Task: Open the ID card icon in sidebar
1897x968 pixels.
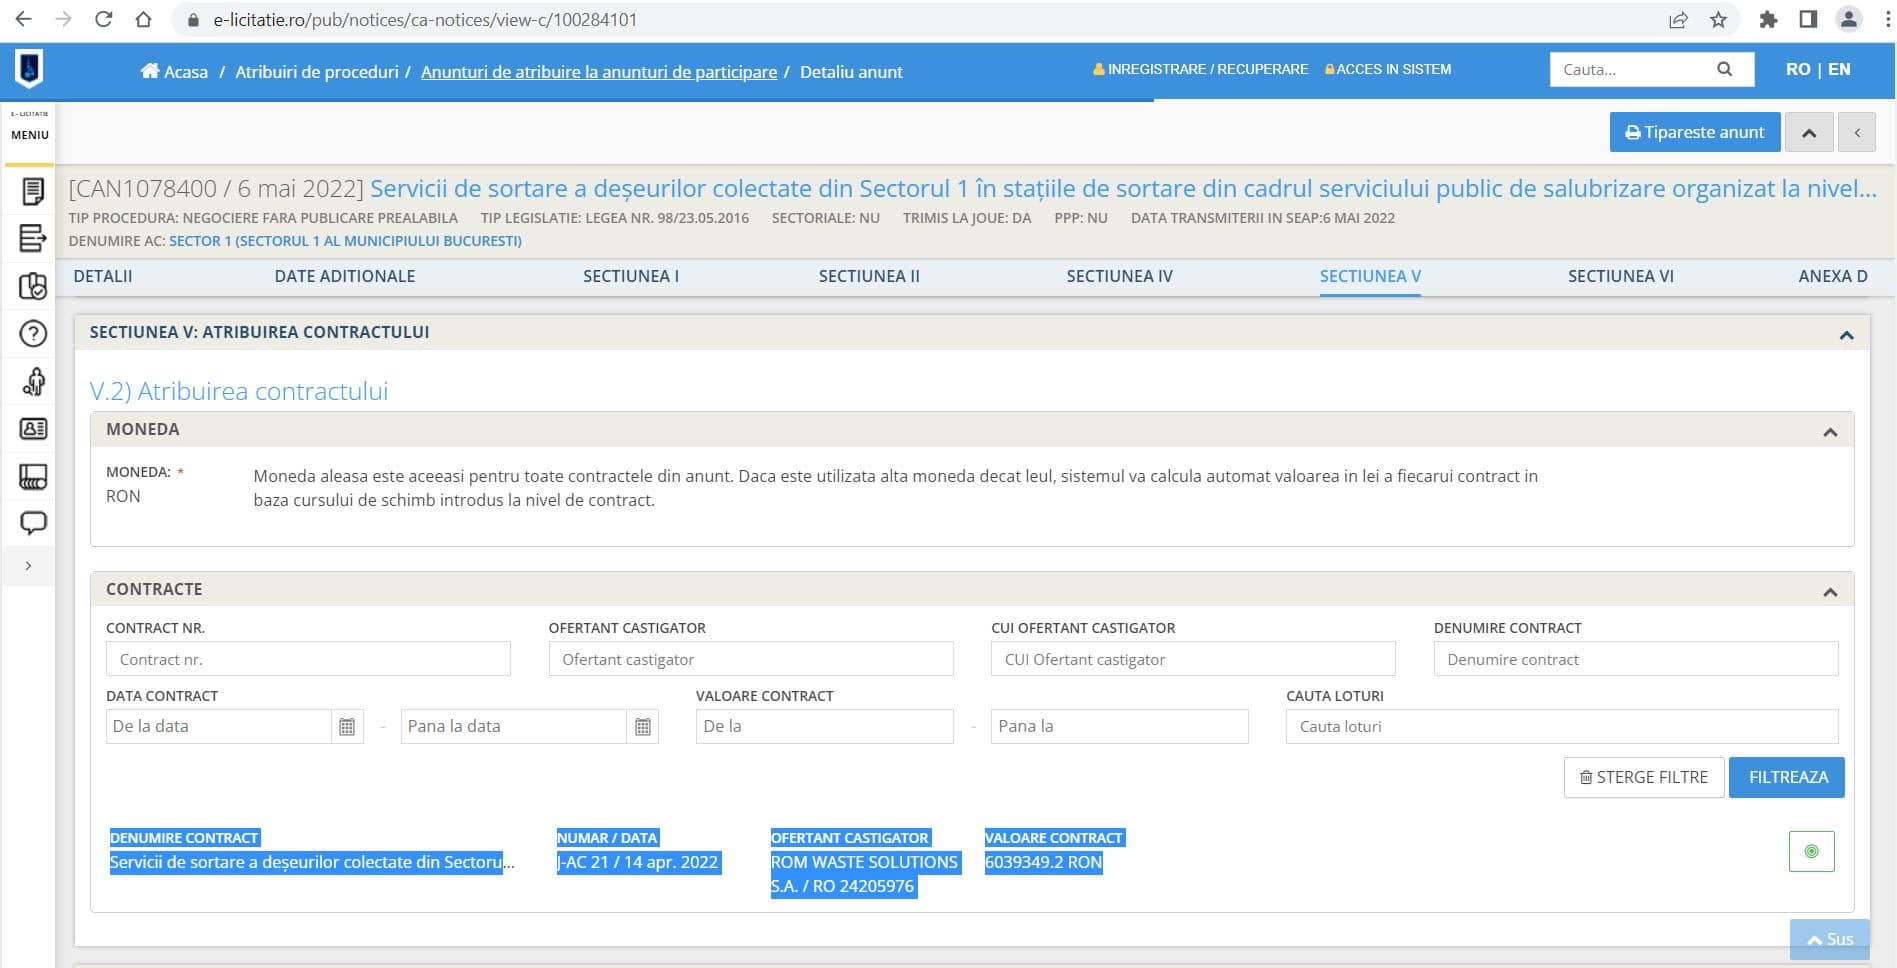Action: tap(32, 429)
